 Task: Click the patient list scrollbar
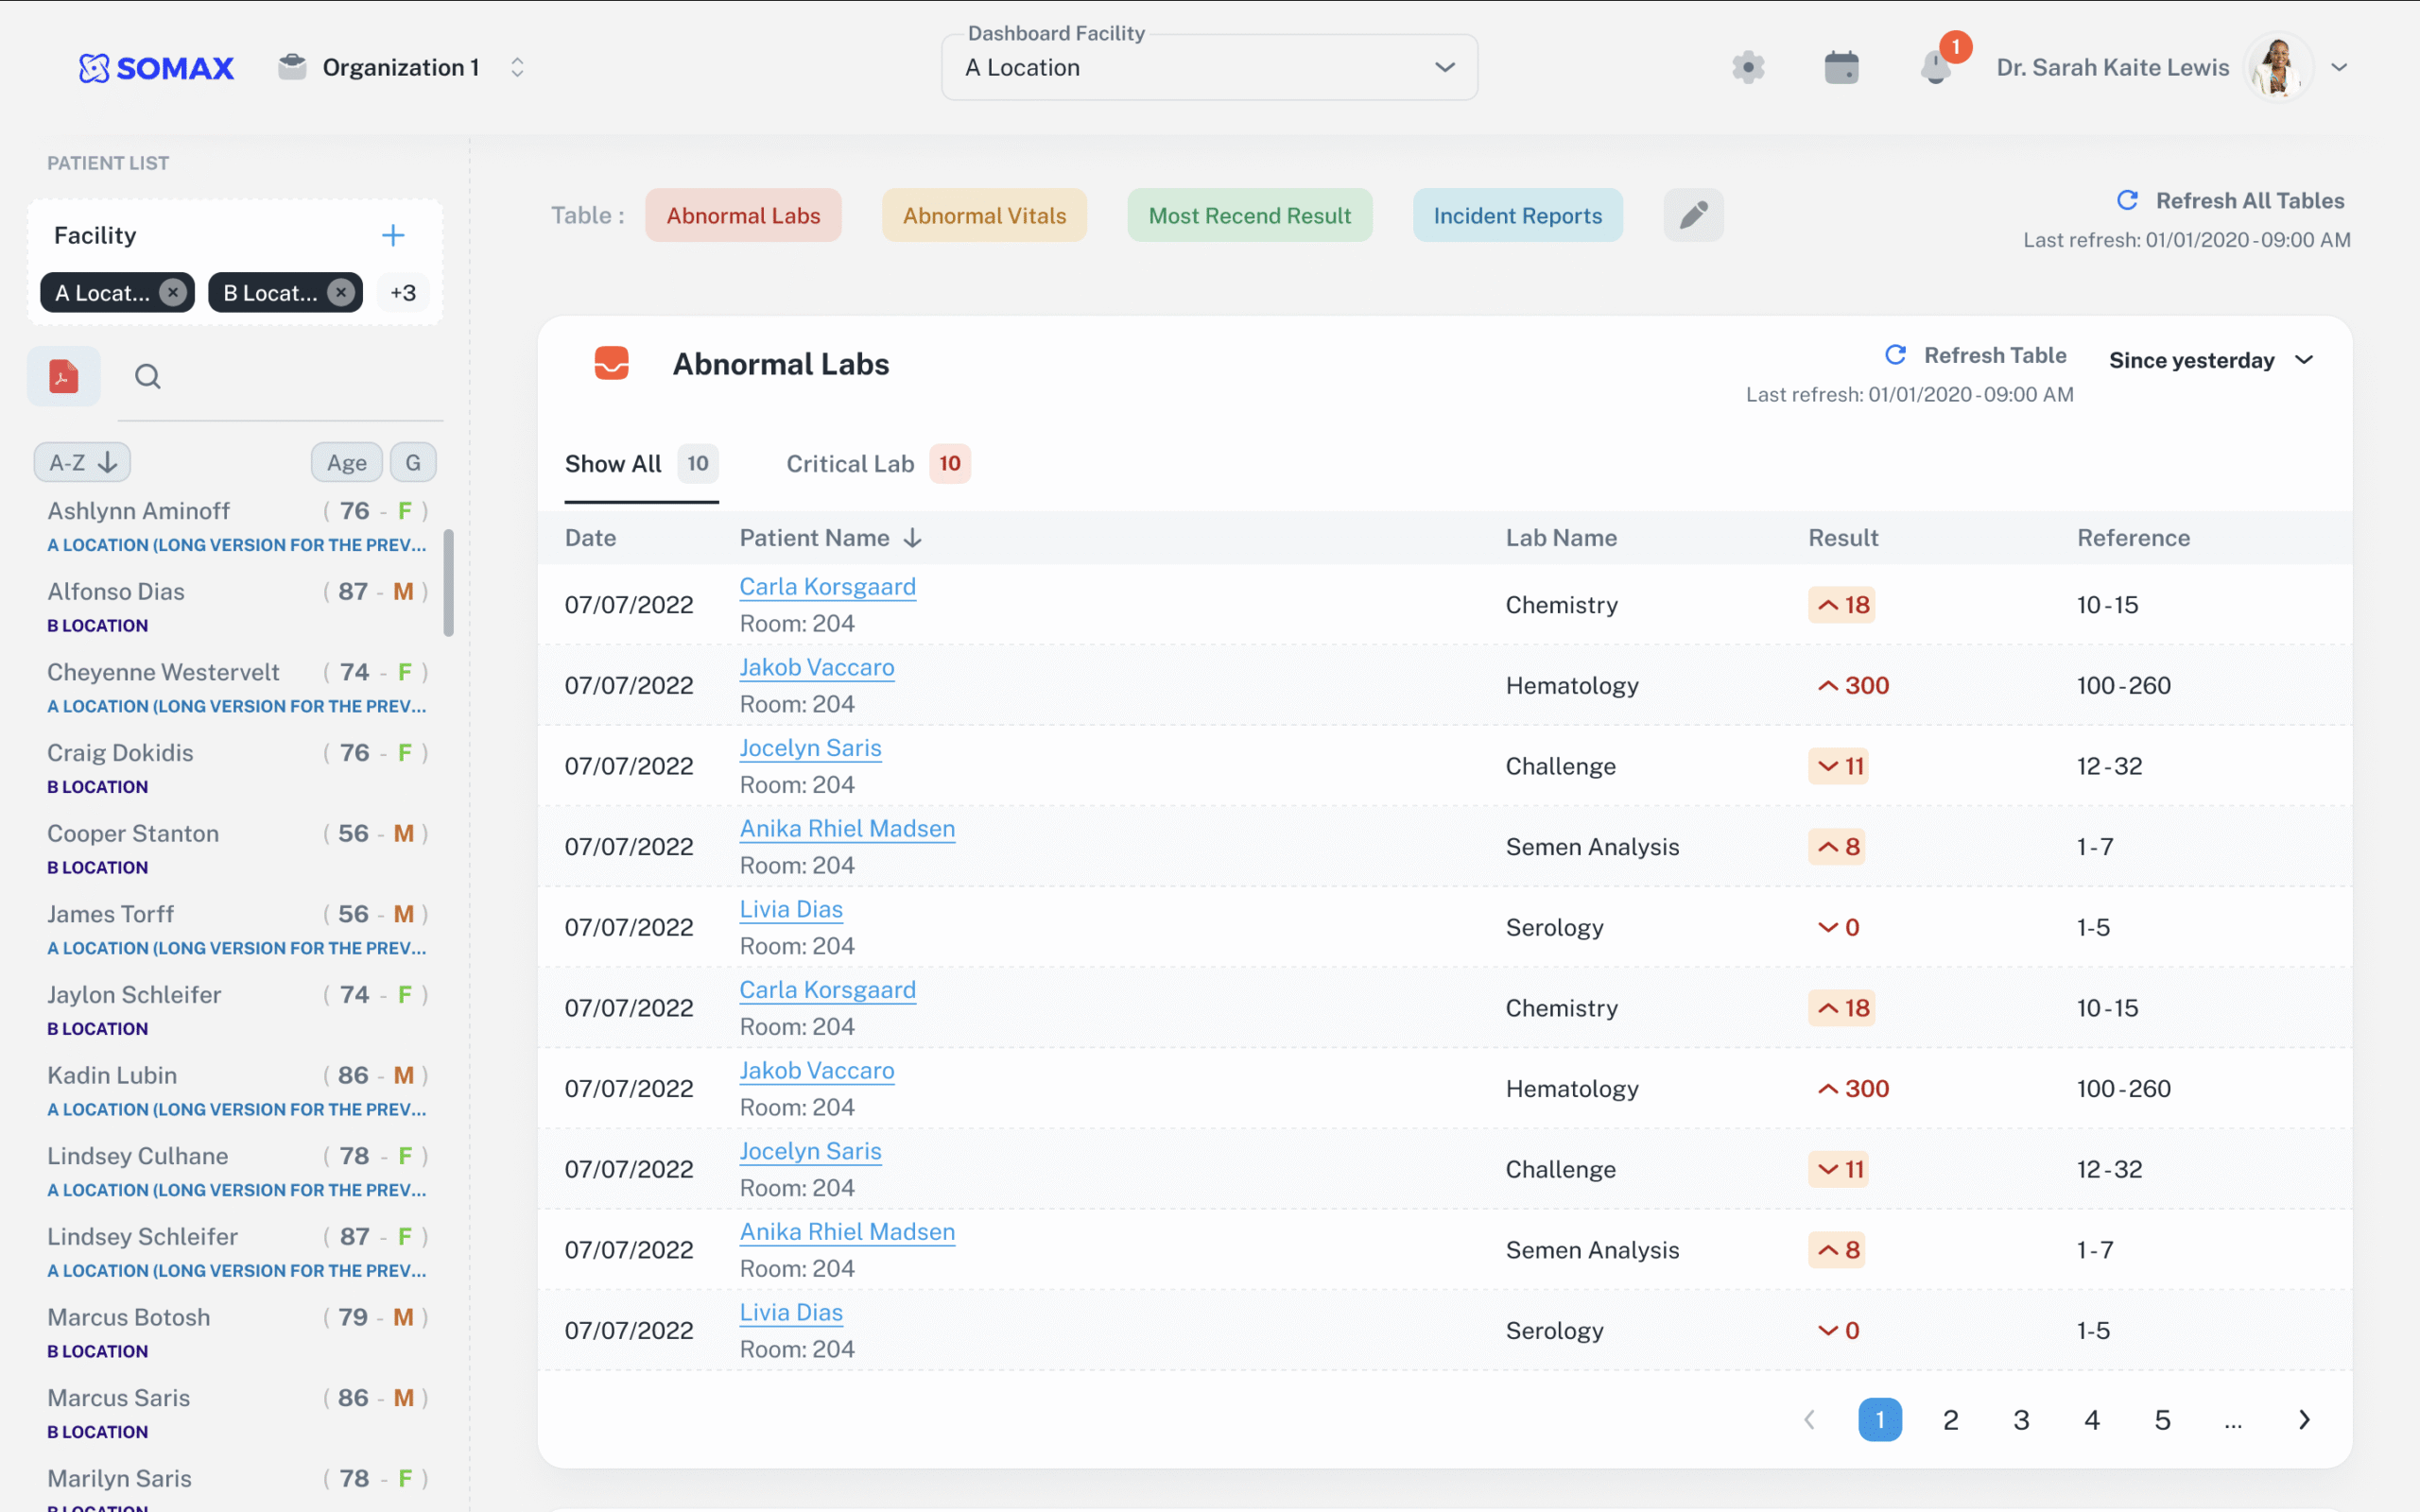[449, 582]
